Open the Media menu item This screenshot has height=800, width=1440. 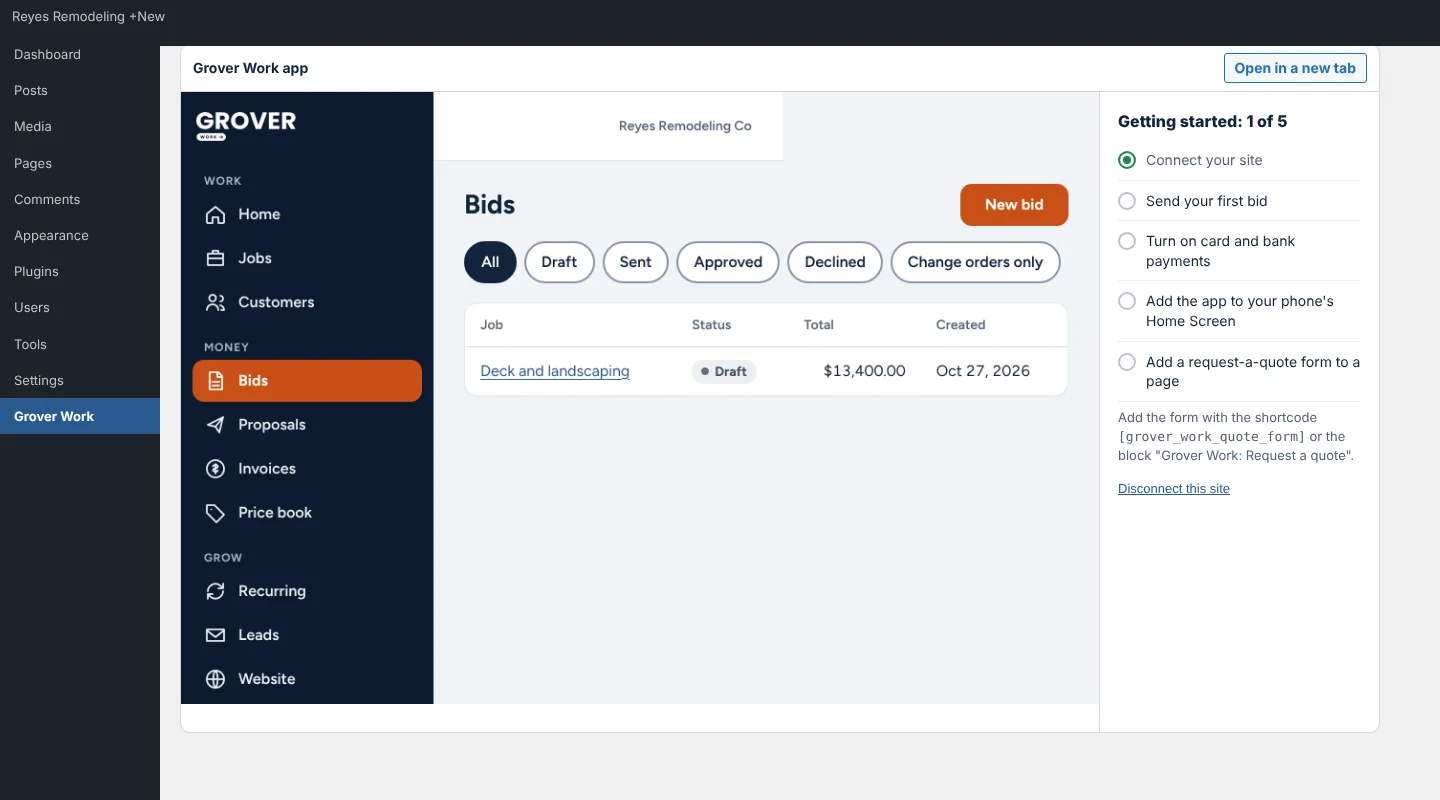80,127
